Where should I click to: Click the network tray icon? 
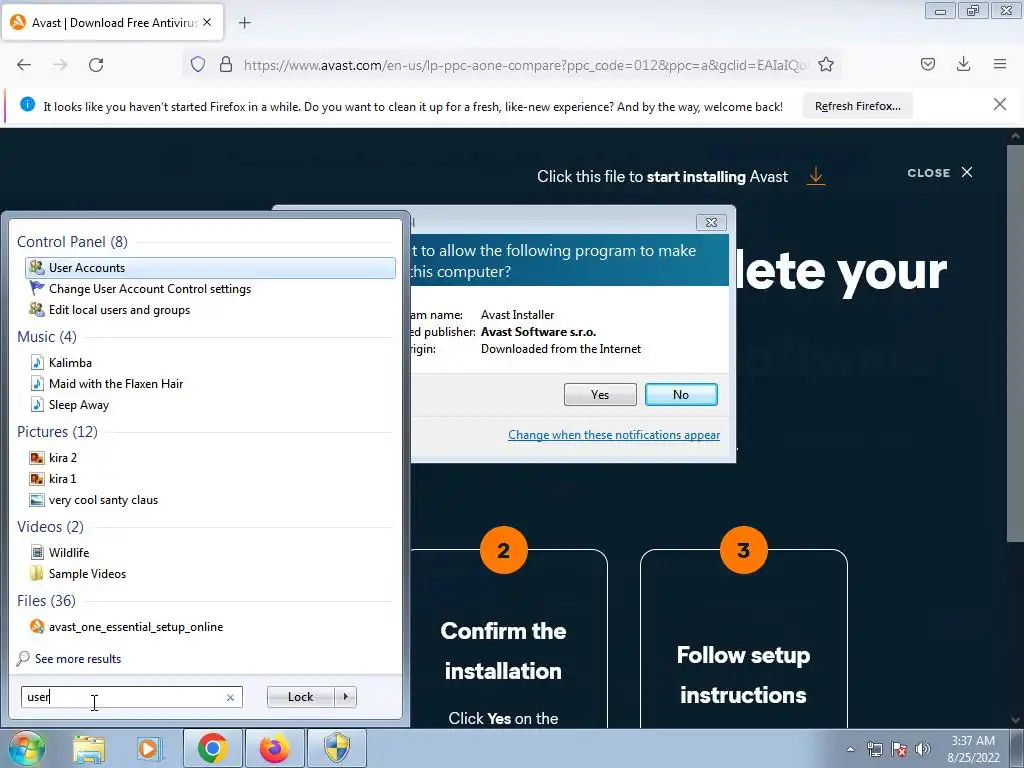click(874, 749)
